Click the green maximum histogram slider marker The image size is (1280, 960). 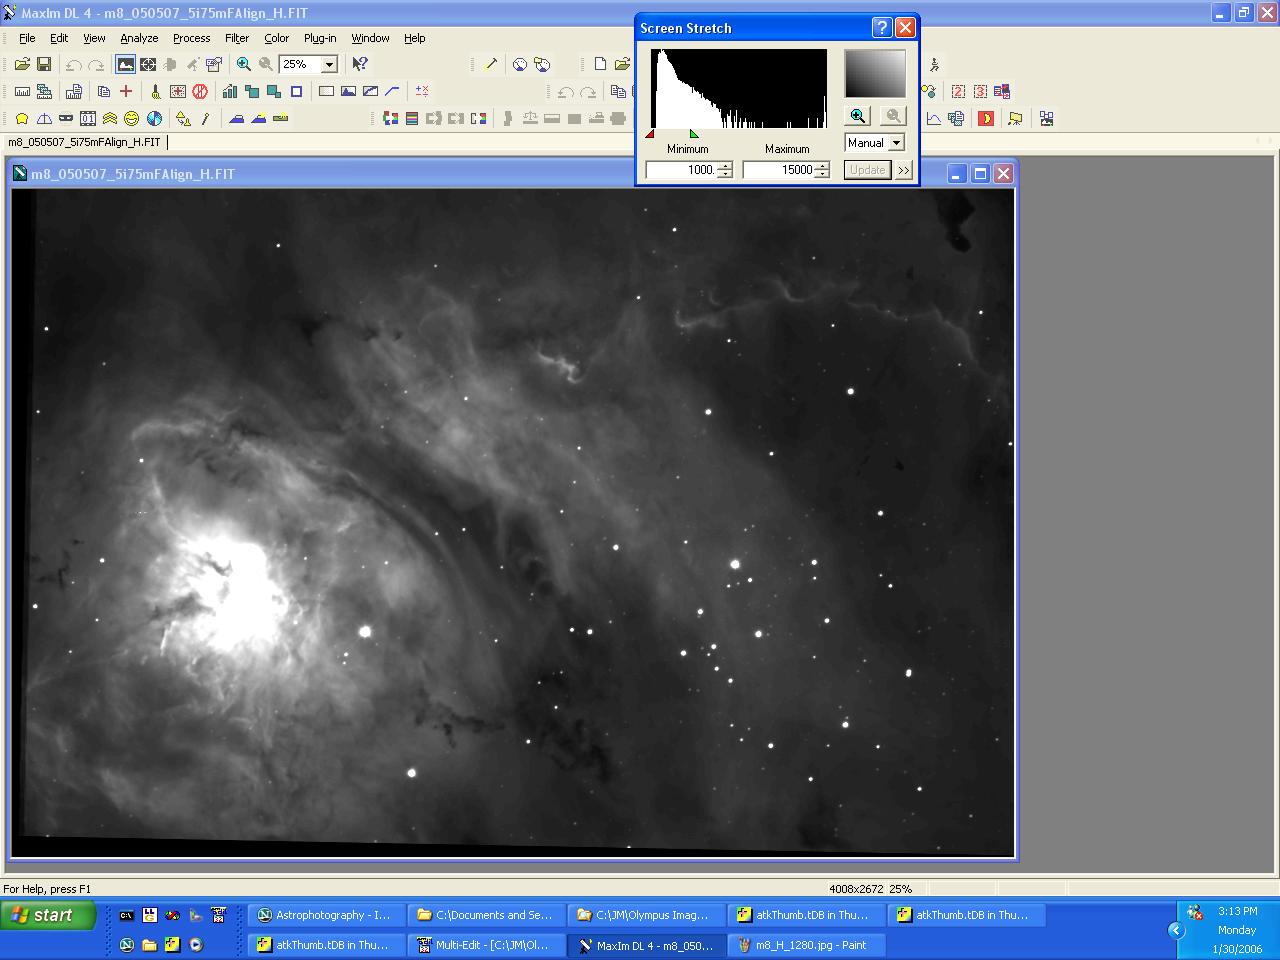coord(694,134)
